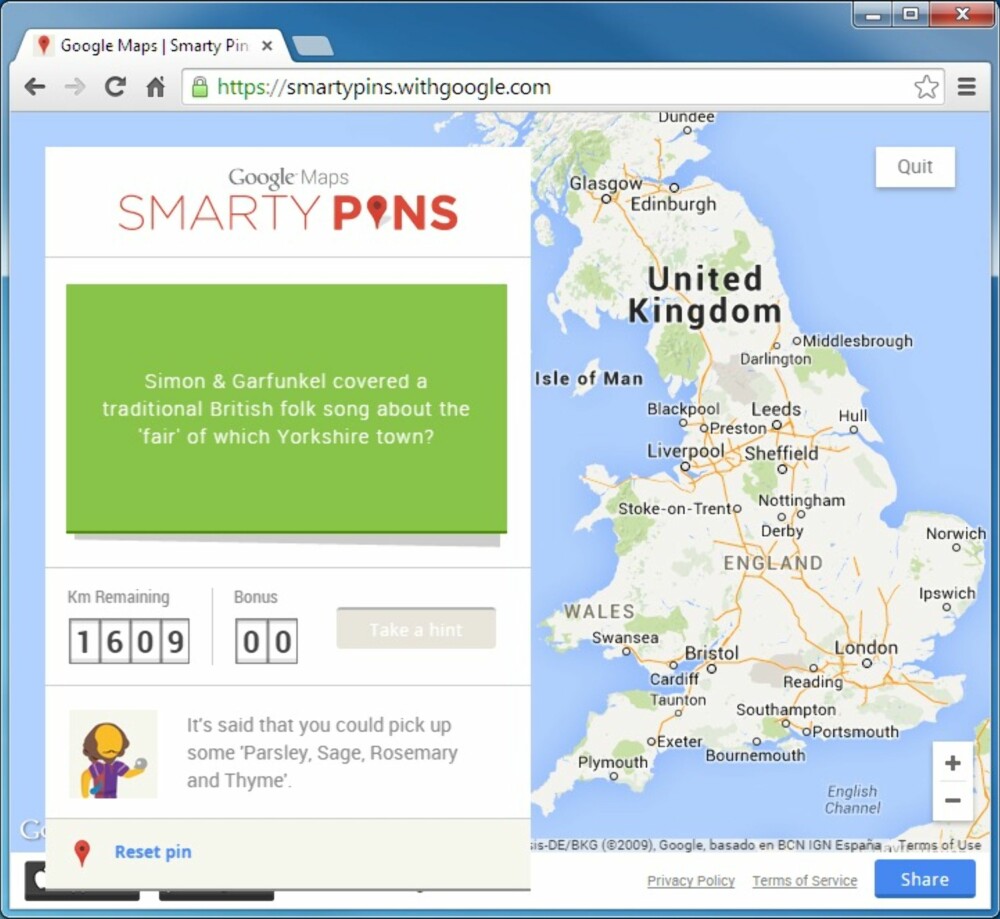Click the Take a hint button
This screenshot has width=1000, height=919.
416,629
